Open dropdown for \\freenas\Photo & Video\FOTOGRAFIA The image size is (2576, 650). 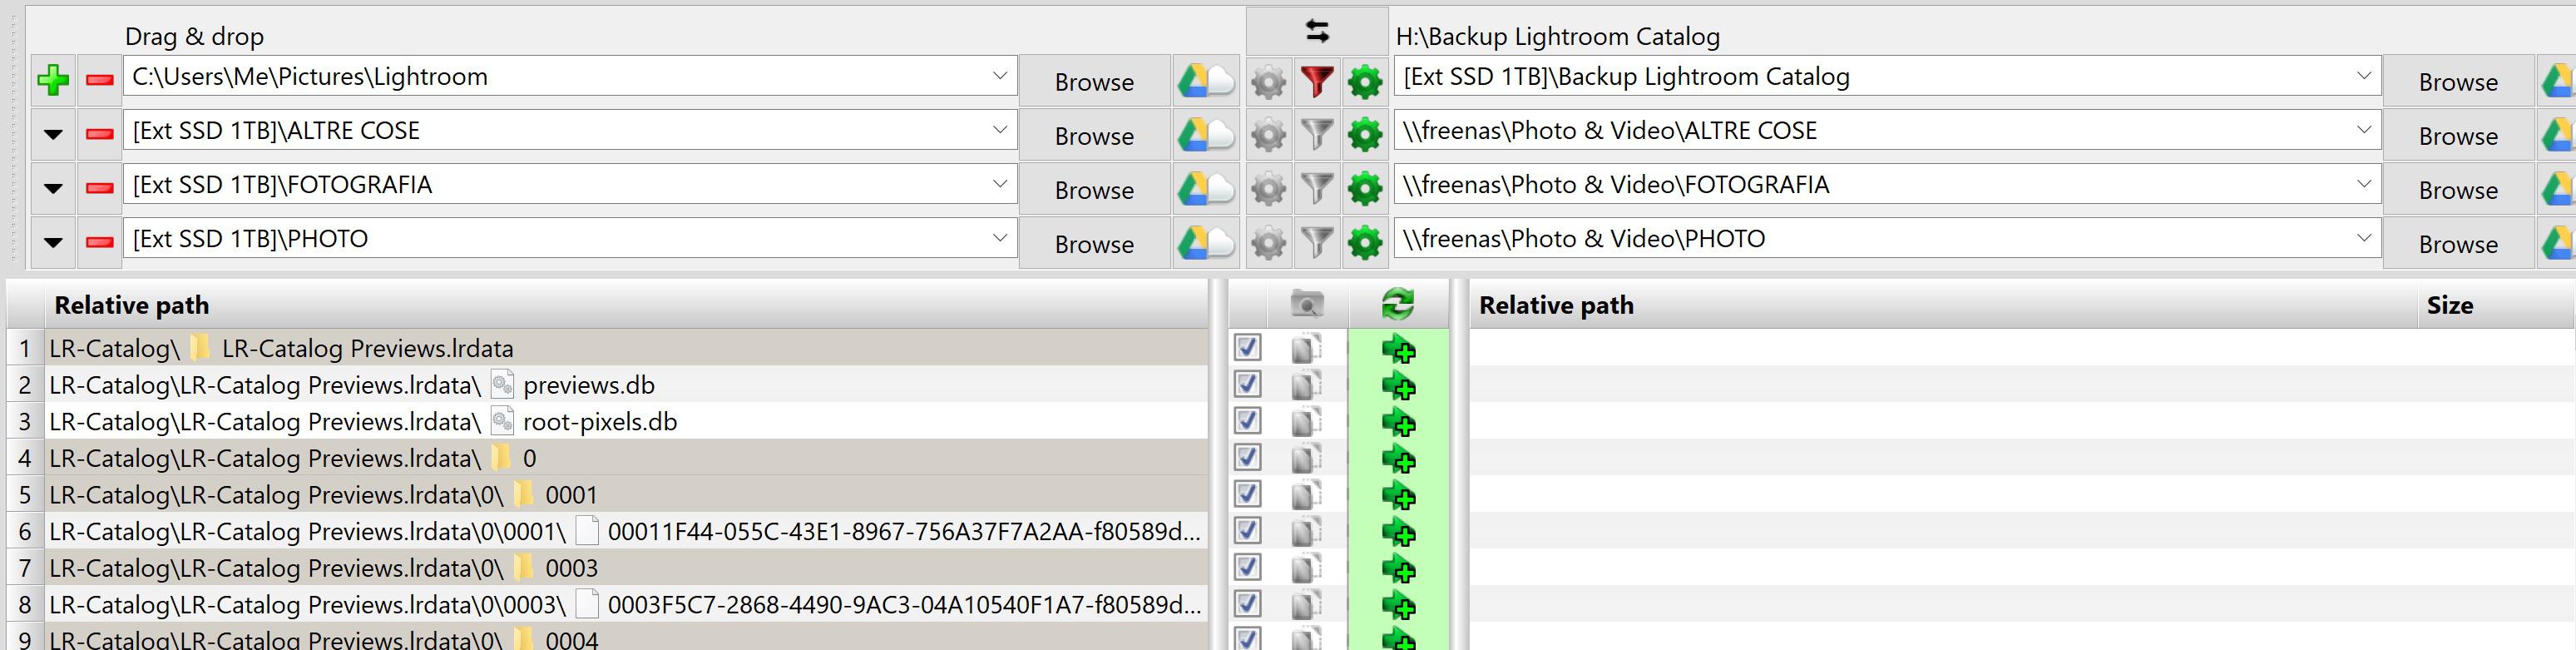pyautogui.click(x=2363, y=184)
